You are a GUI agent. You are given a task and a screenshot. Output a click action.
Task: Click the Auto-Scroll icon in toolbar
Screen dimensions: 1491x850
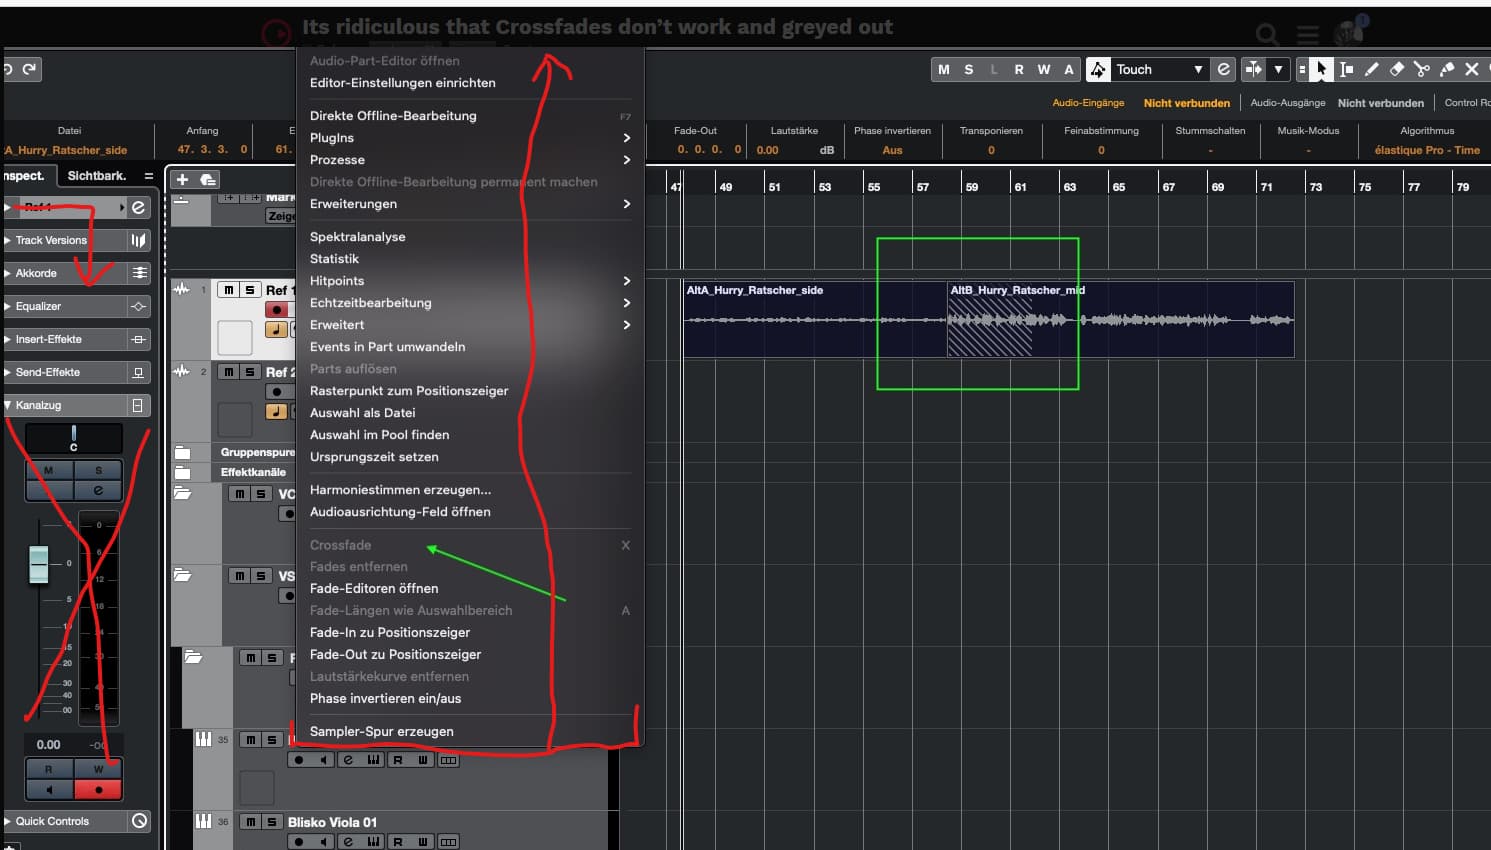(1253, 69)
